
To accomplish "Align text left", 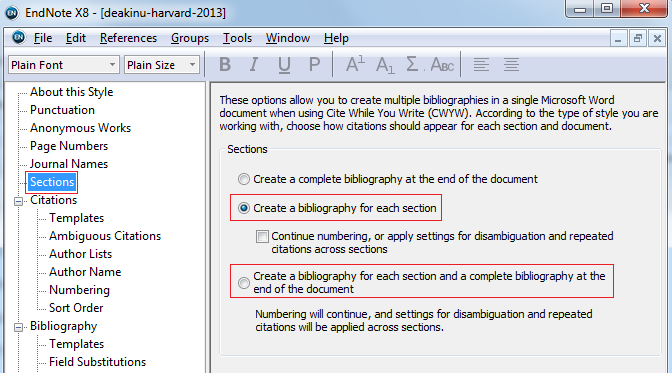I will (481, 65).
